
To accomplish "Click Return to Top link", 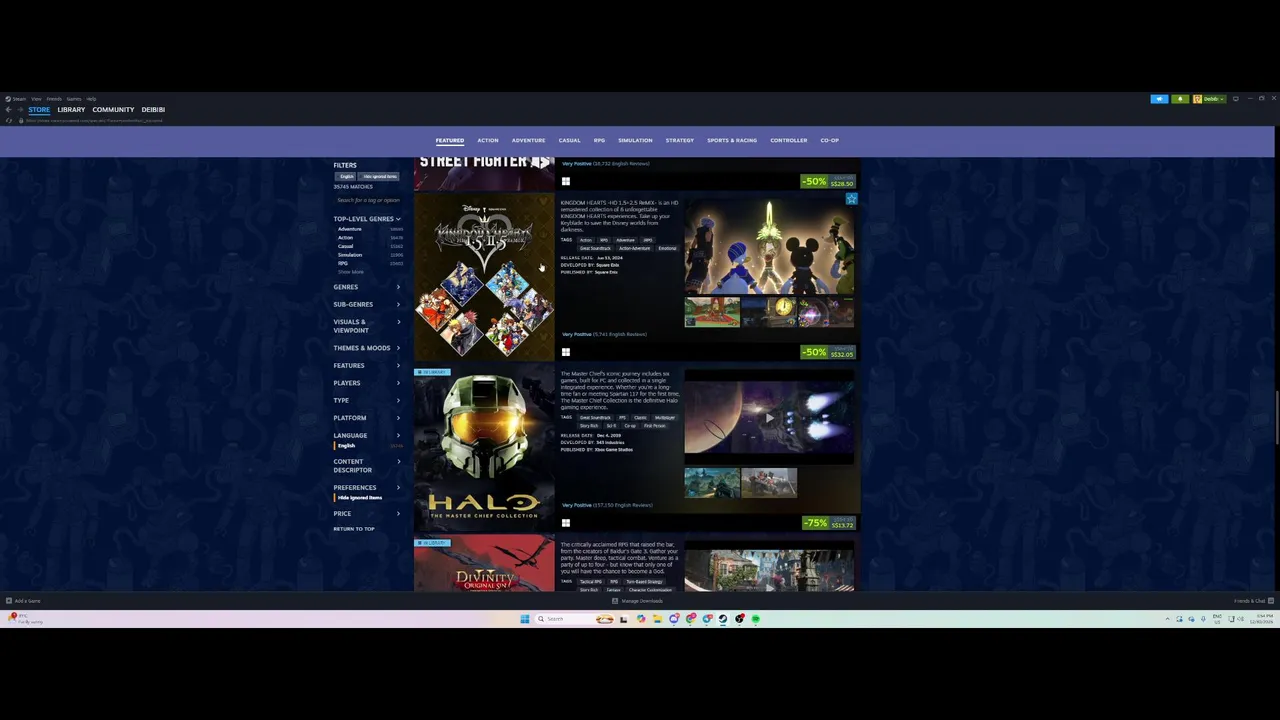I will click(x=354, y=529).
